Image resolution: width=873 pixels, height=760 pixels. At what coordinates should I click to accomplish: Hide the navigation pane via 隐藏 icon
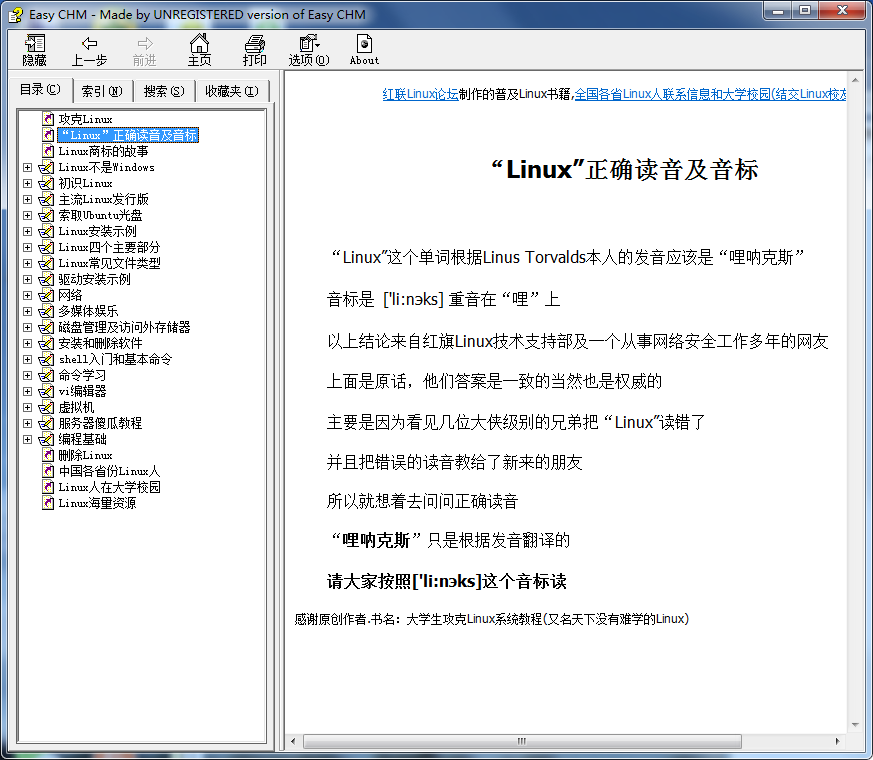click(34, 48)
